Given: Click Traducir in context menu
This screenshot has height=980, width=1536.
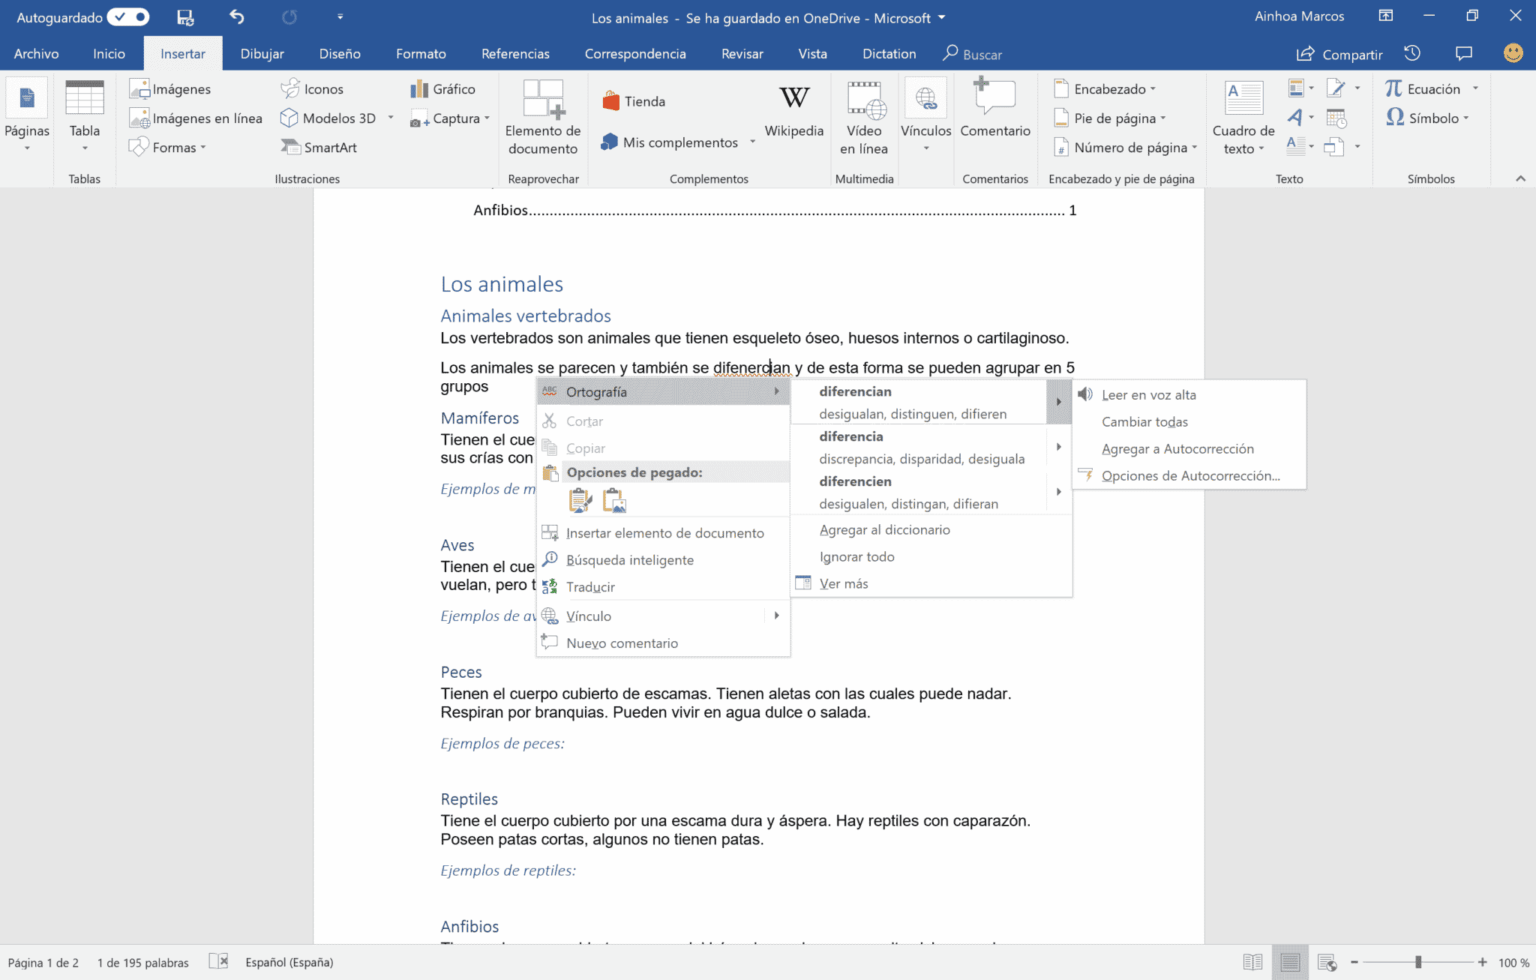Looking at the screenshot, I should point(663,587).
